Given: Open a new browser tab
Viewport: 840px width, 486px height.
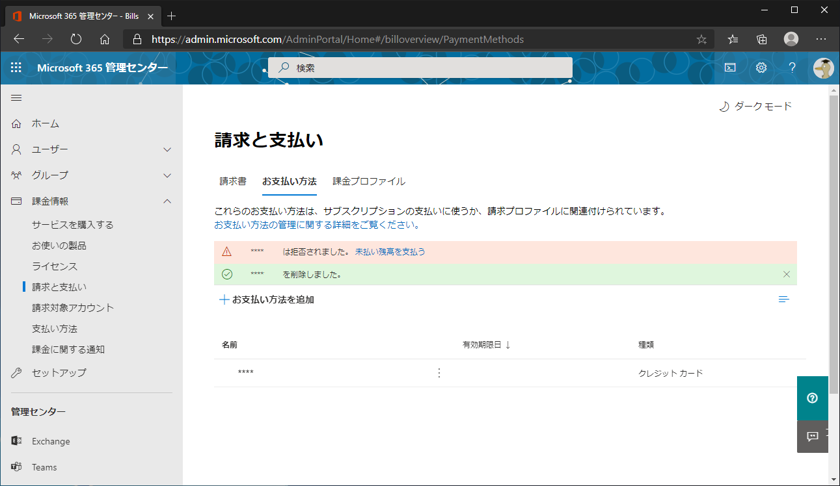Looking at the screenshot, I should click(171, 16).
